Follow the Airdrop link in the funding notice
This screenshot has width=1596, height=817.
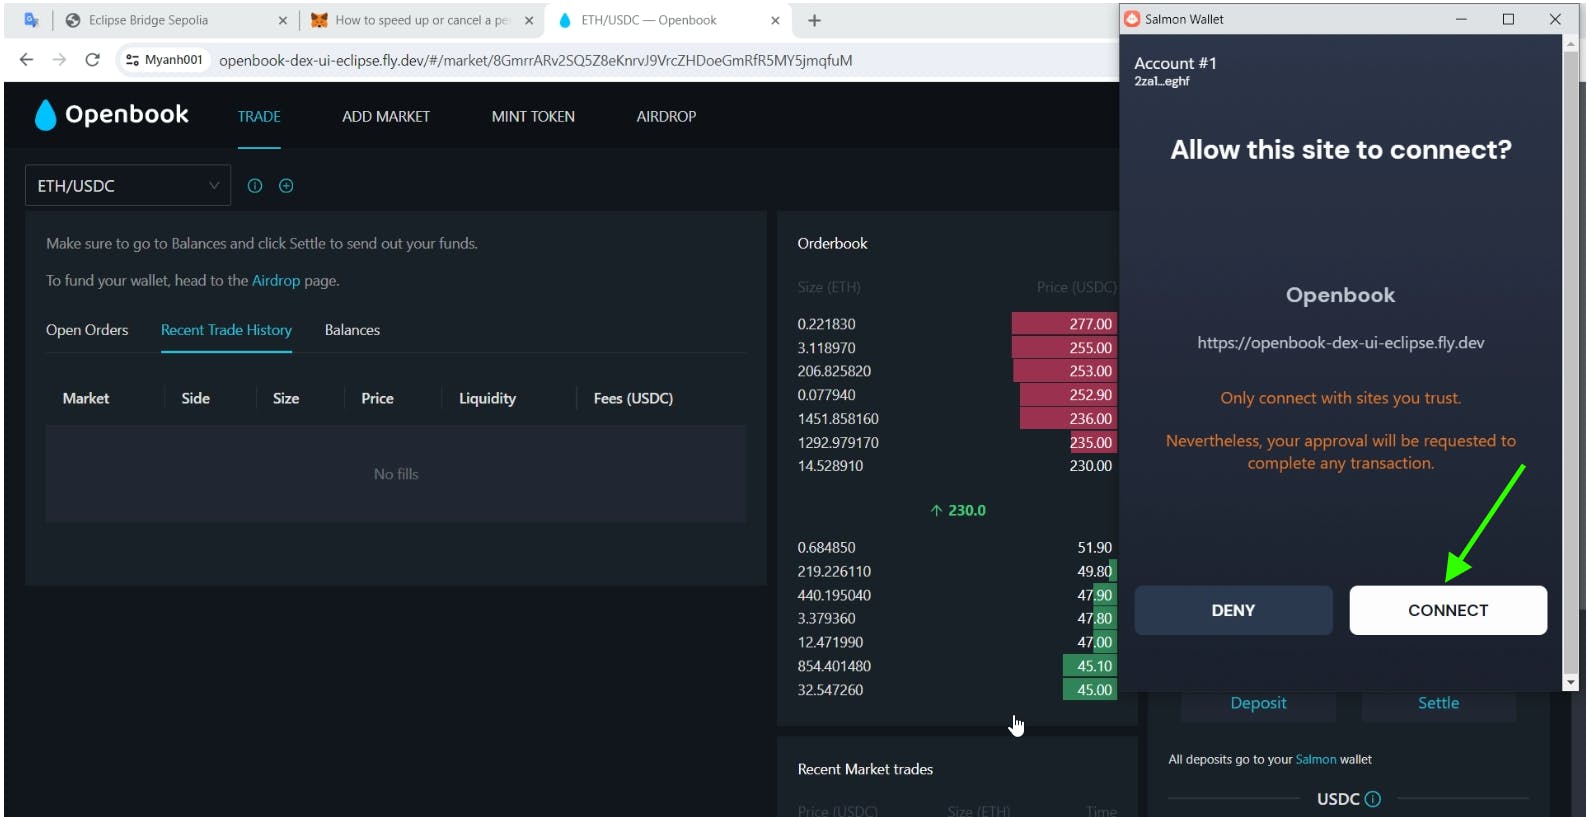276,281
